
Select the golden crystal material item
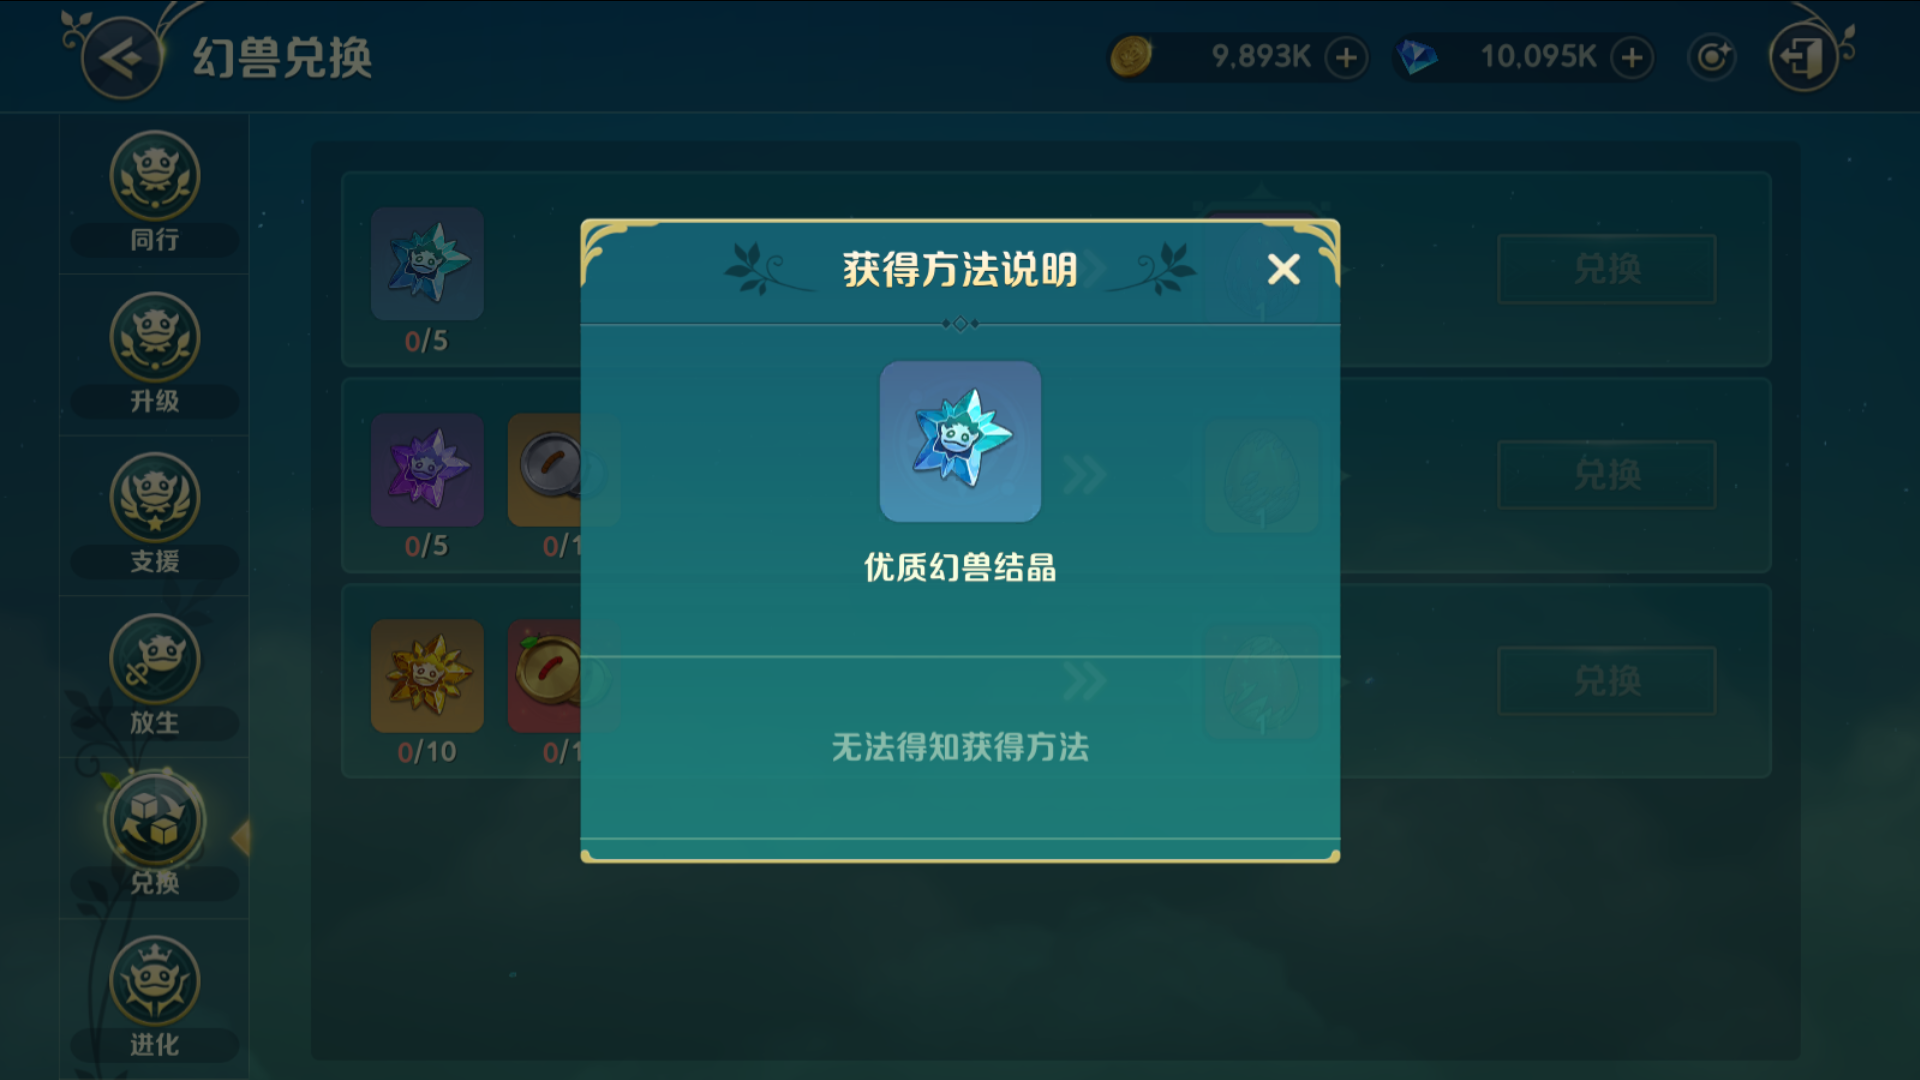[427, 676]
